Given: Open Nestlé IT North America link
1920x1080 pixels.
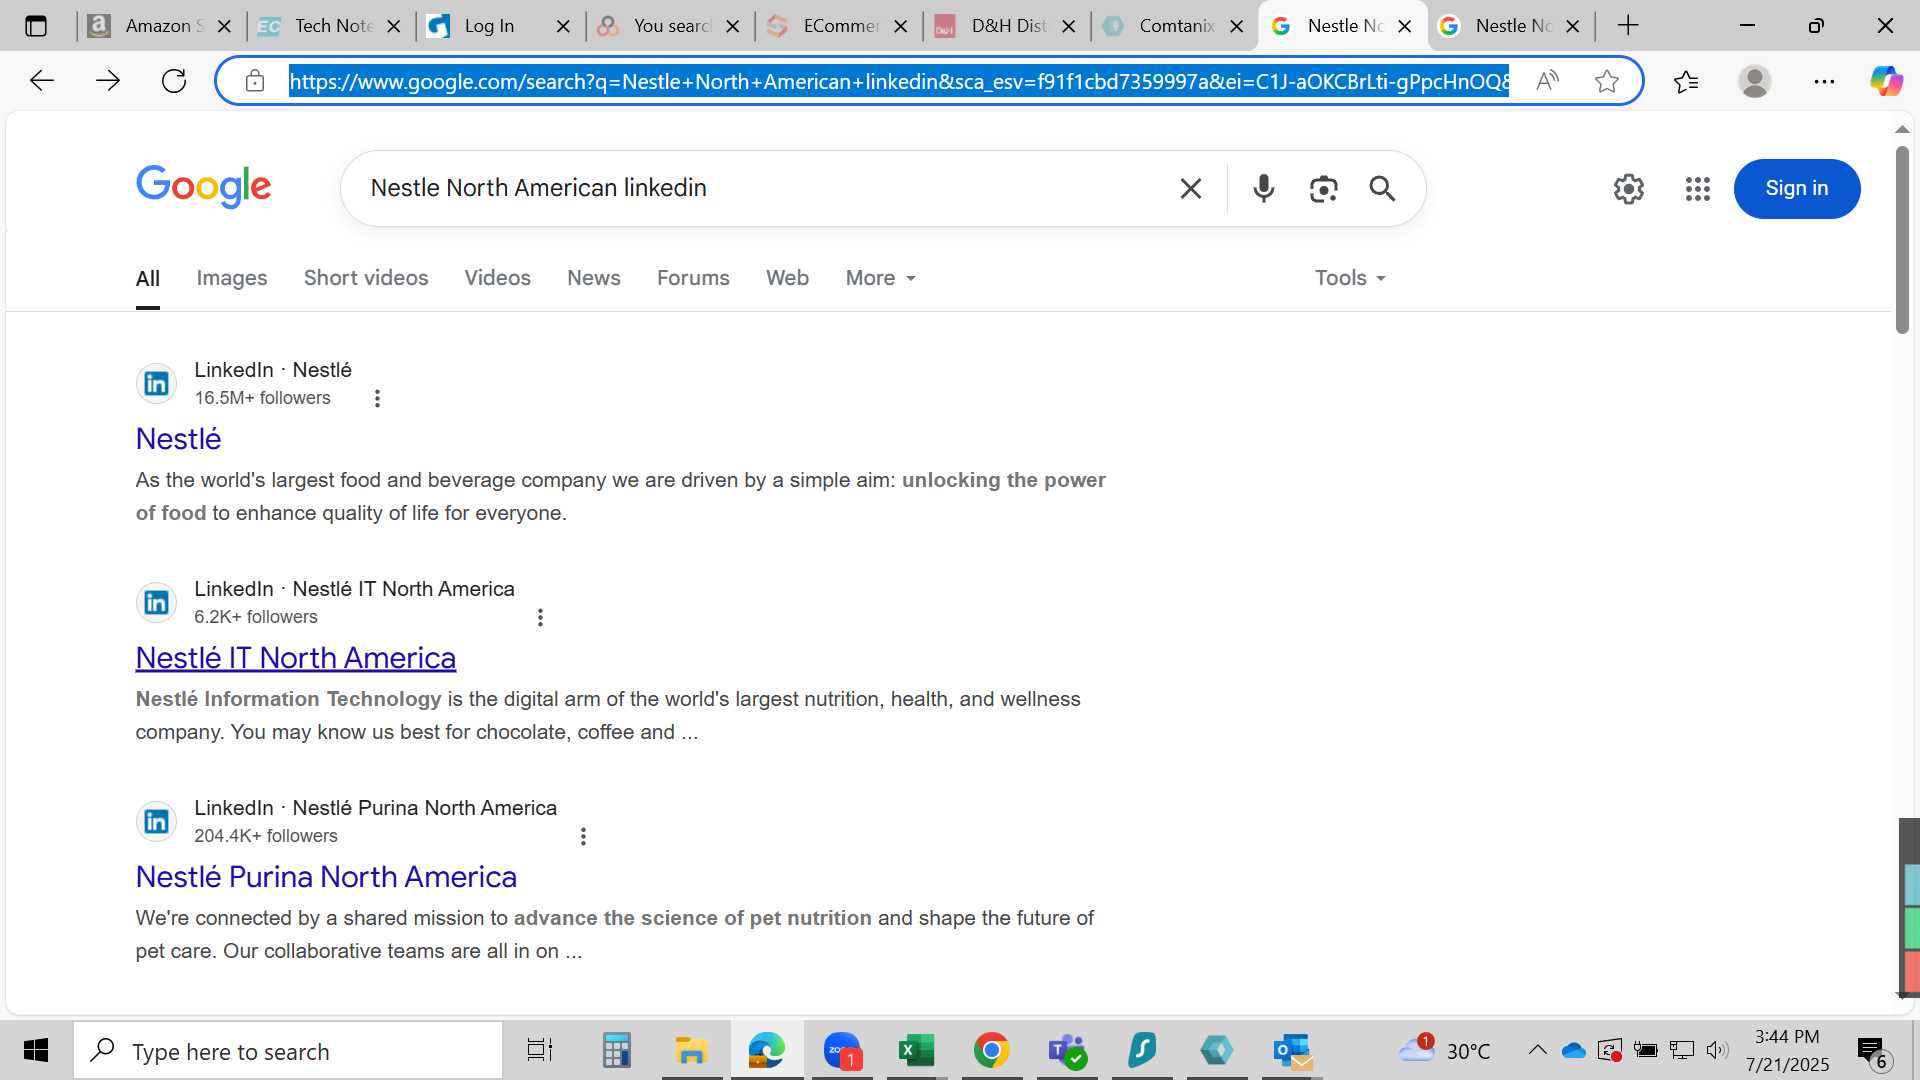Looking at the screenshot, I should [296, 658].
